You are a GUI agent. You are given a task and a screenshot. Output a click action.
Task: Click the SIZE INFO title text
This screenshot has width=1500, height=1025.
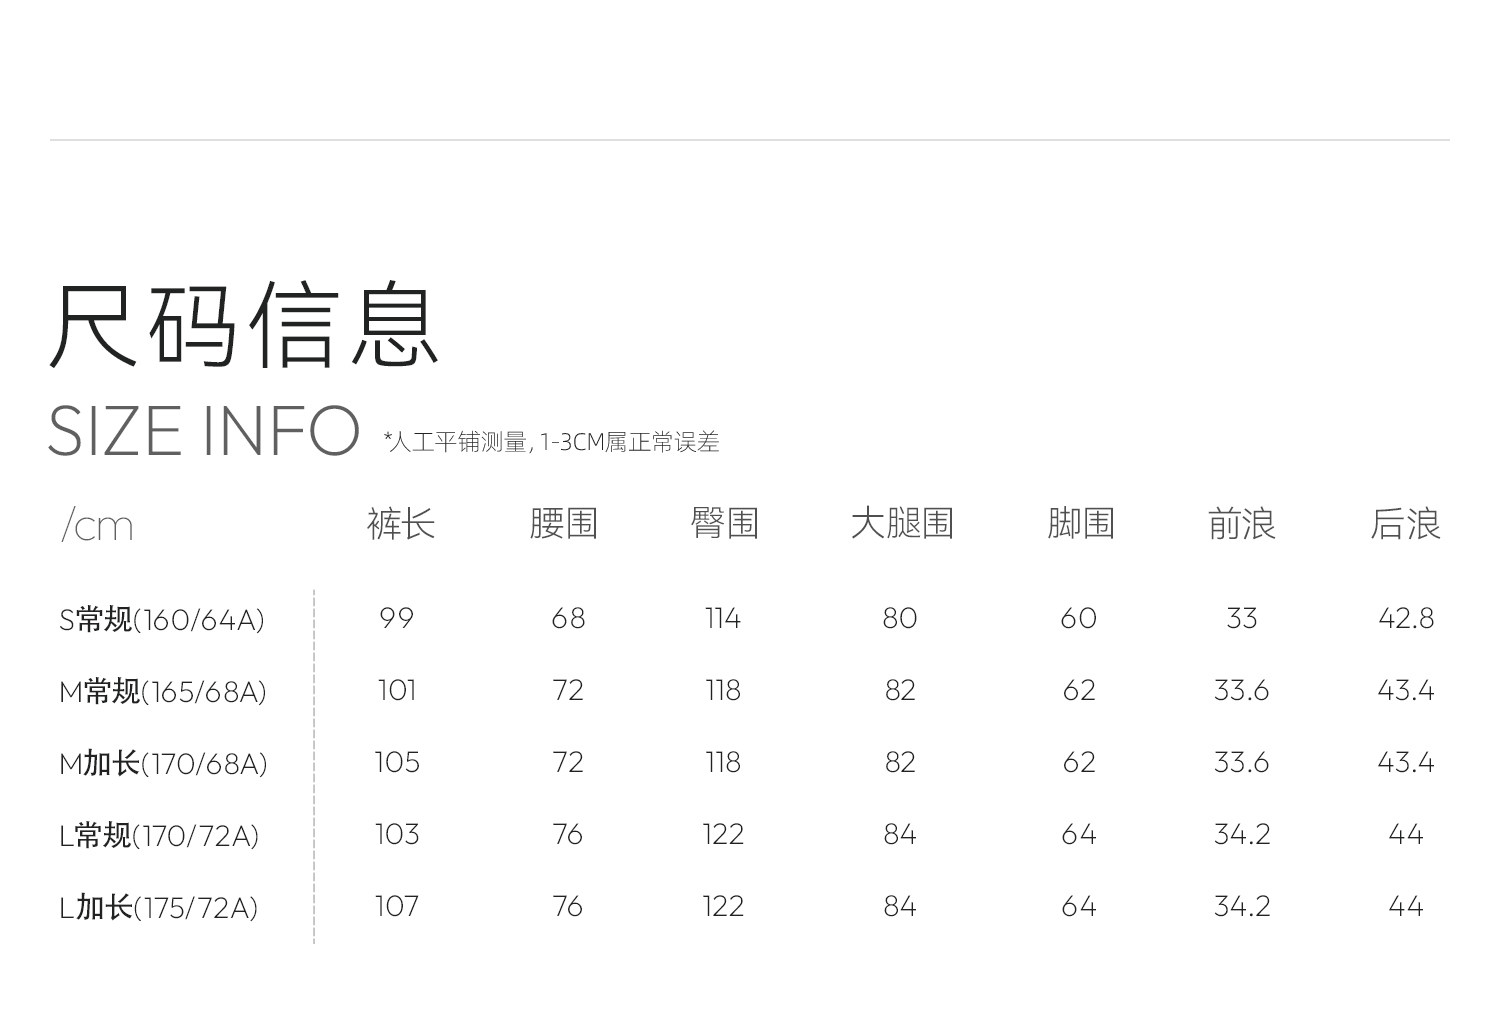click(203, 432)
